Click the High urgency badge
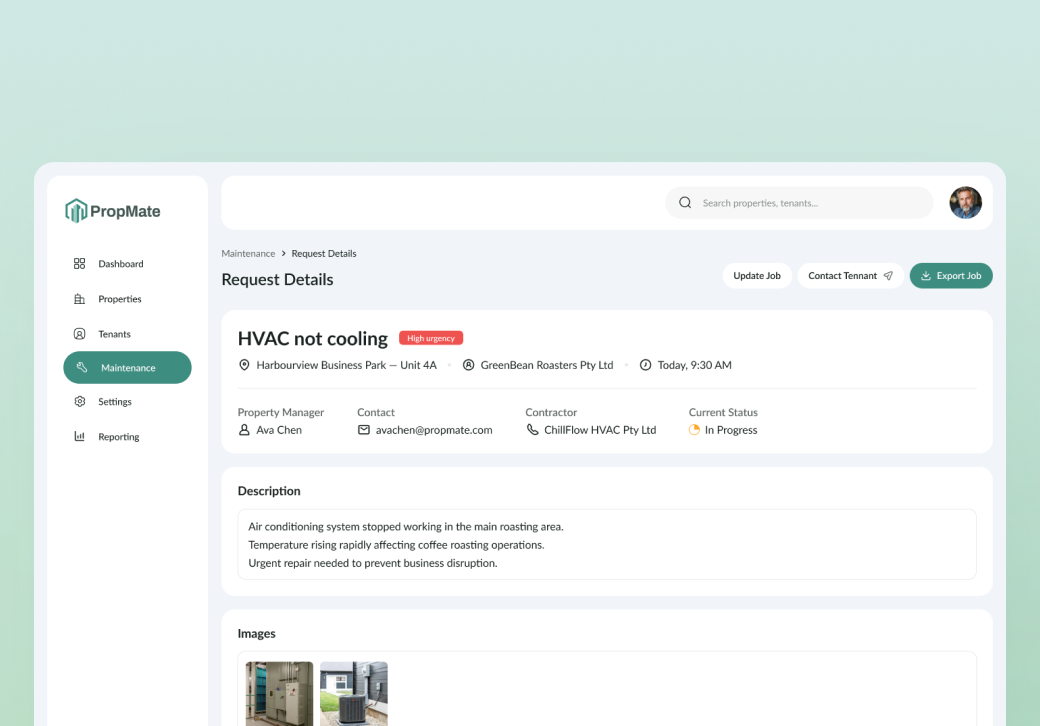The width and height of the screenshot is (1040, 726). pyautogui.click(x=431, y=338)
